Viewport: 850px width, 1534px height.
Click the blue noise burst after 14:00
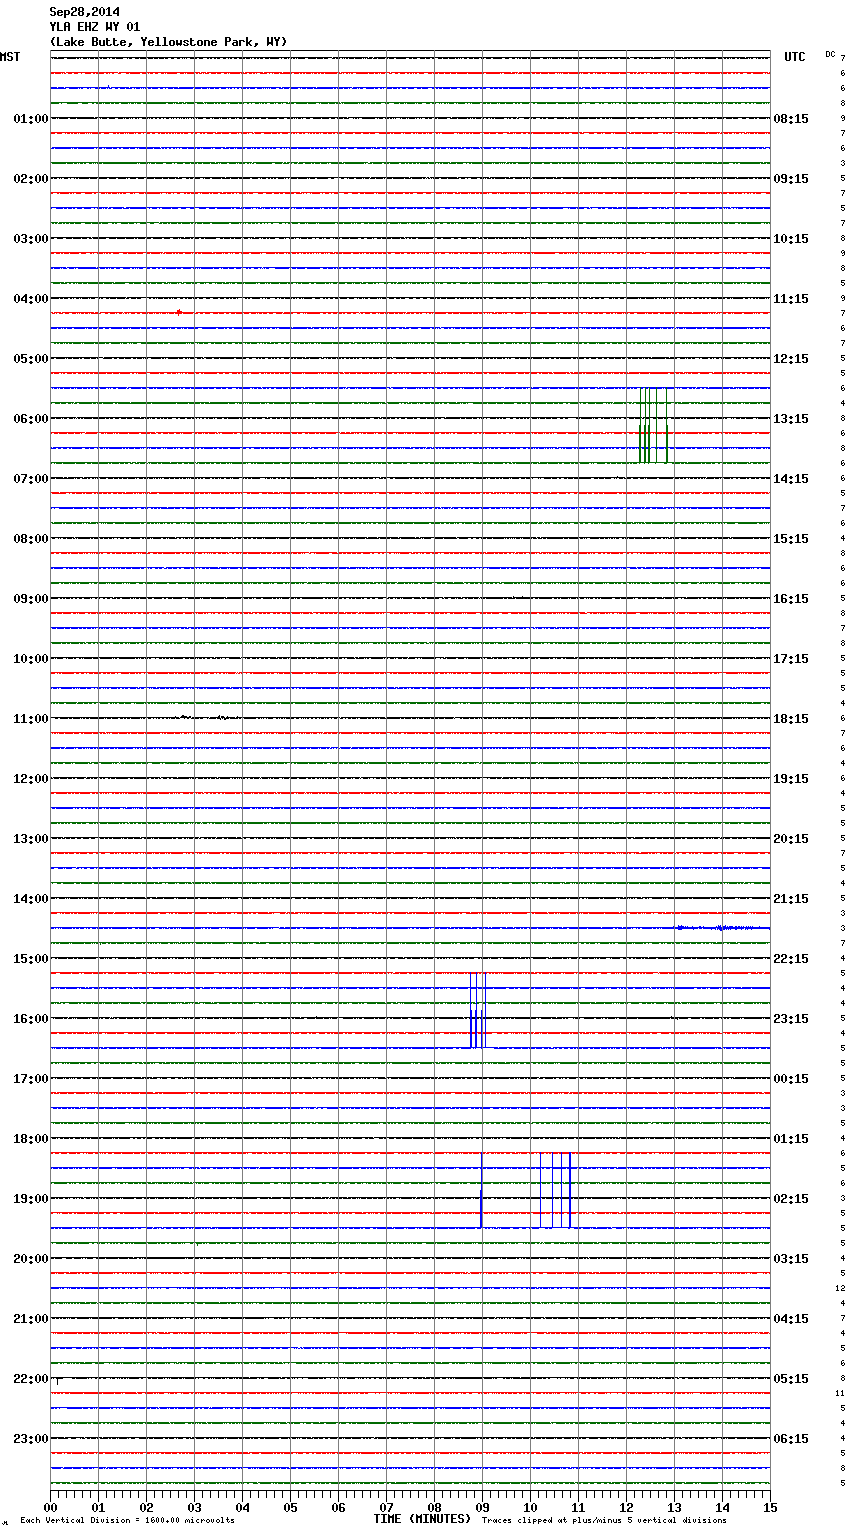(722, 928)
